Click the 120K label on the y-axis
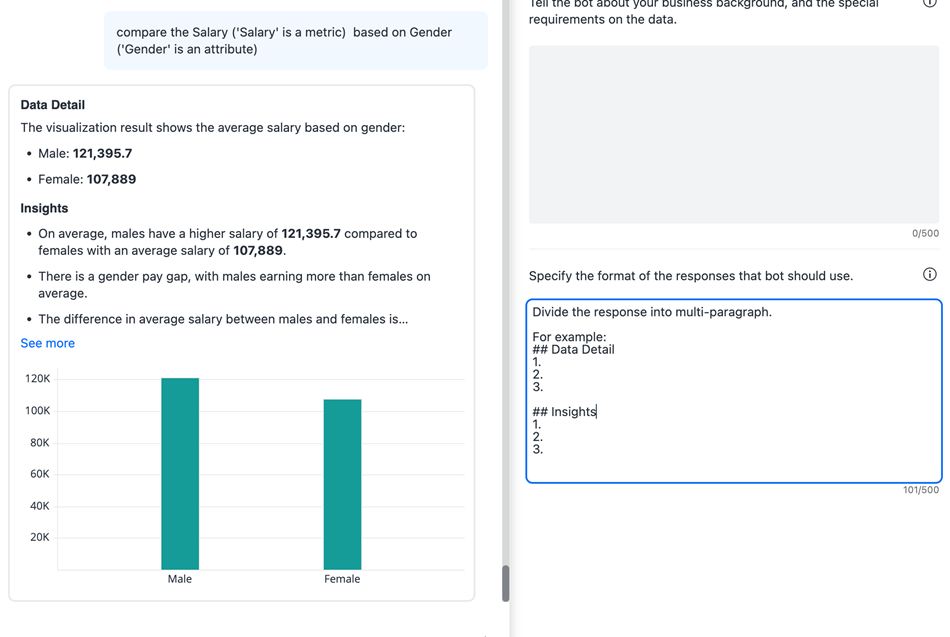Image resolution: width=950 pixels, height=637 pixels. [x=38, y=379]
